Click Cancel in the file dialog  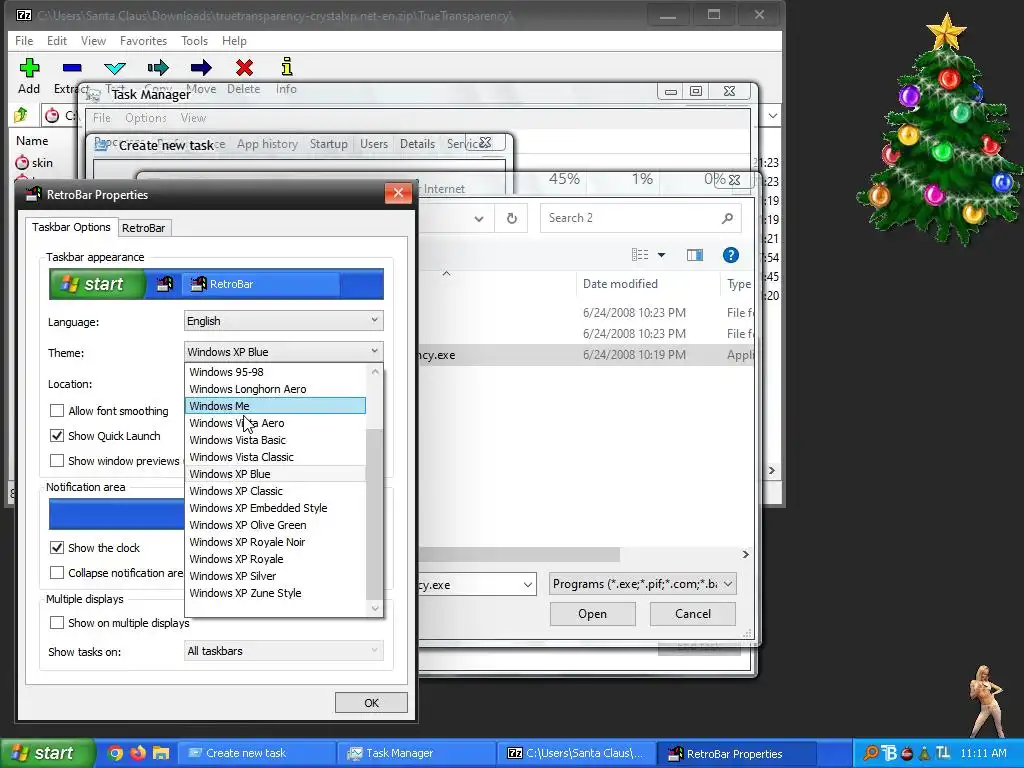pyautogui.click(x=692, y=614)
